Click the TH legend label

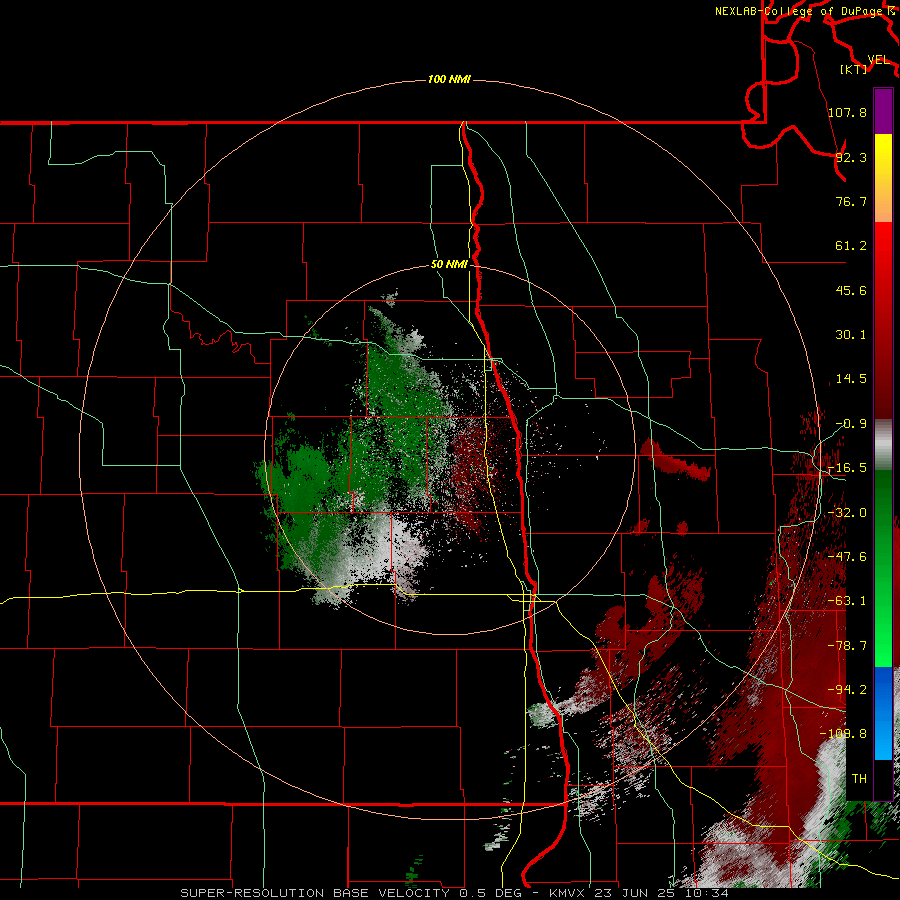pos(859,779)
